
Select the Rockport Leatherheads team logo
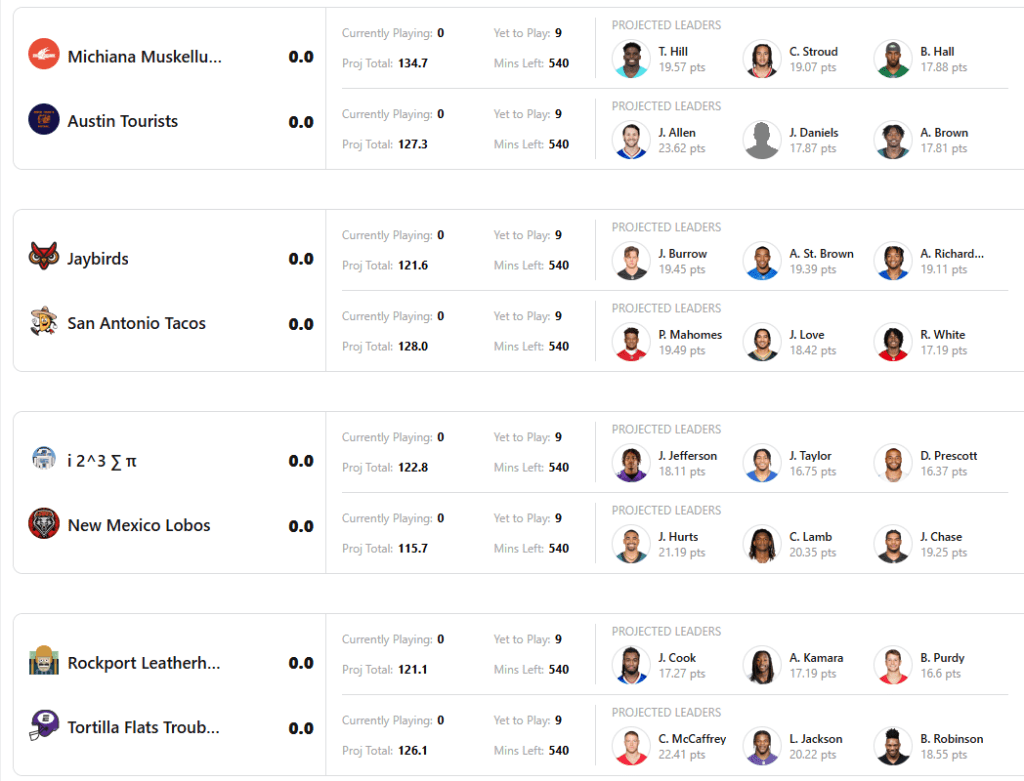click(44, 661)
